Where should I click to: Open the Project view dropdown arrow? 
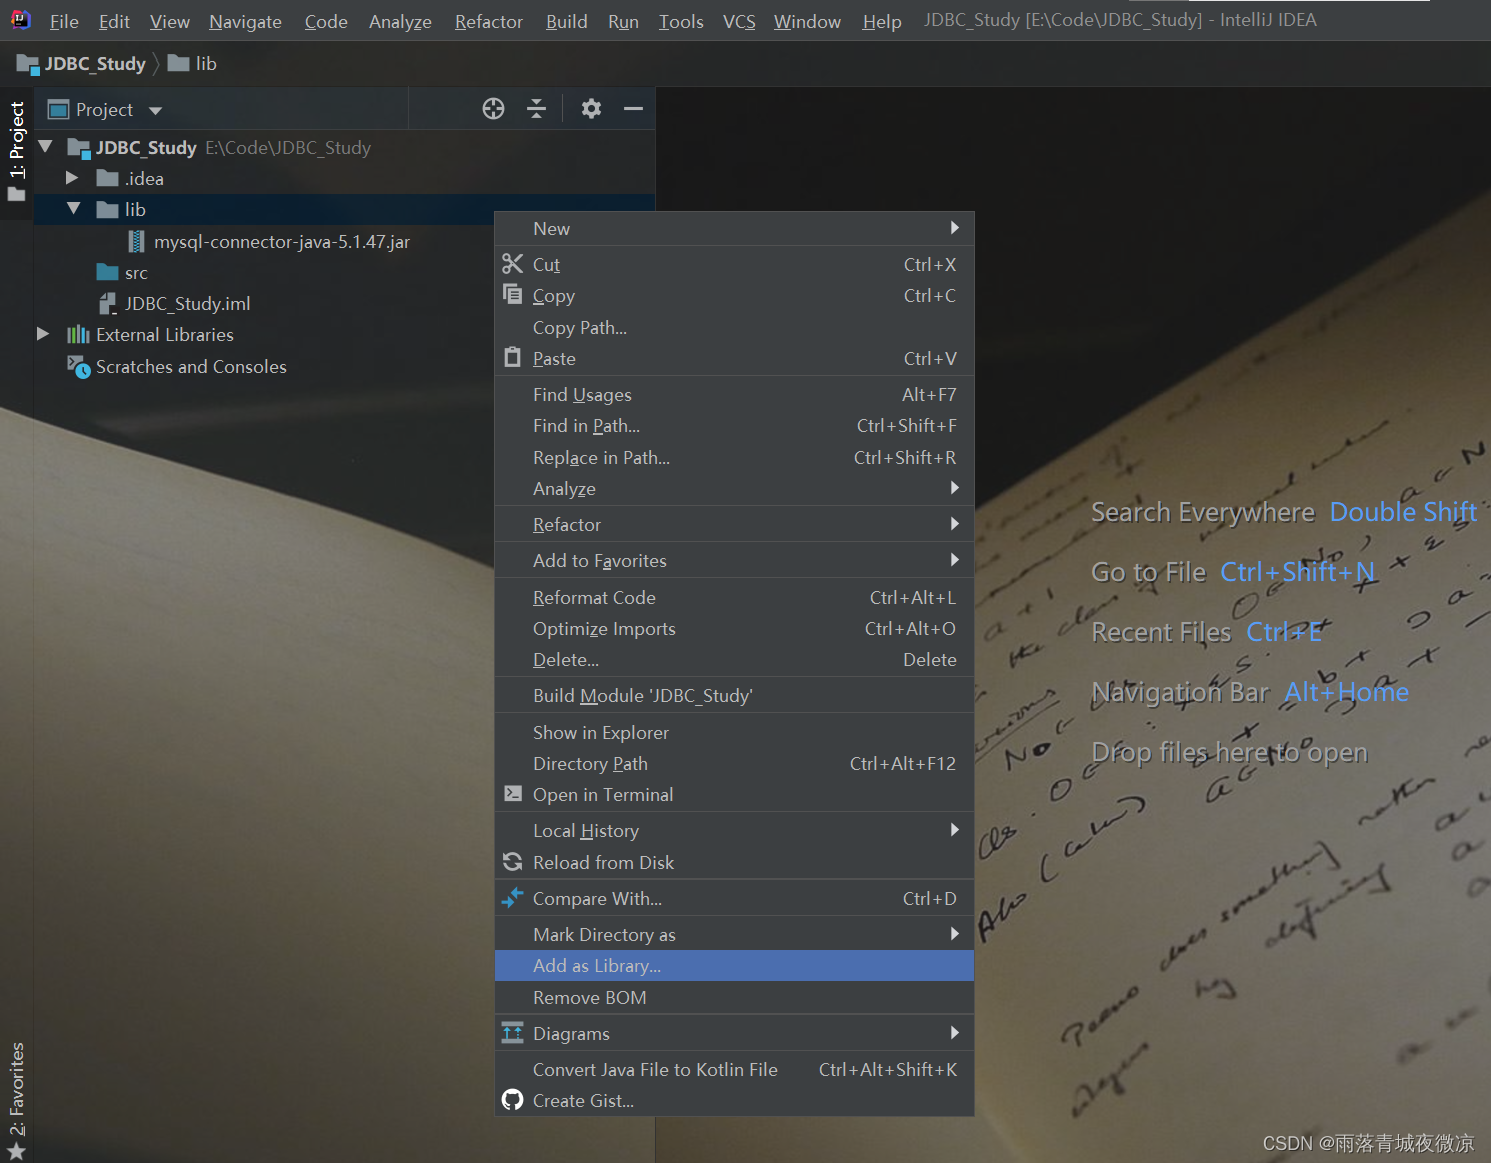[155, 110]
